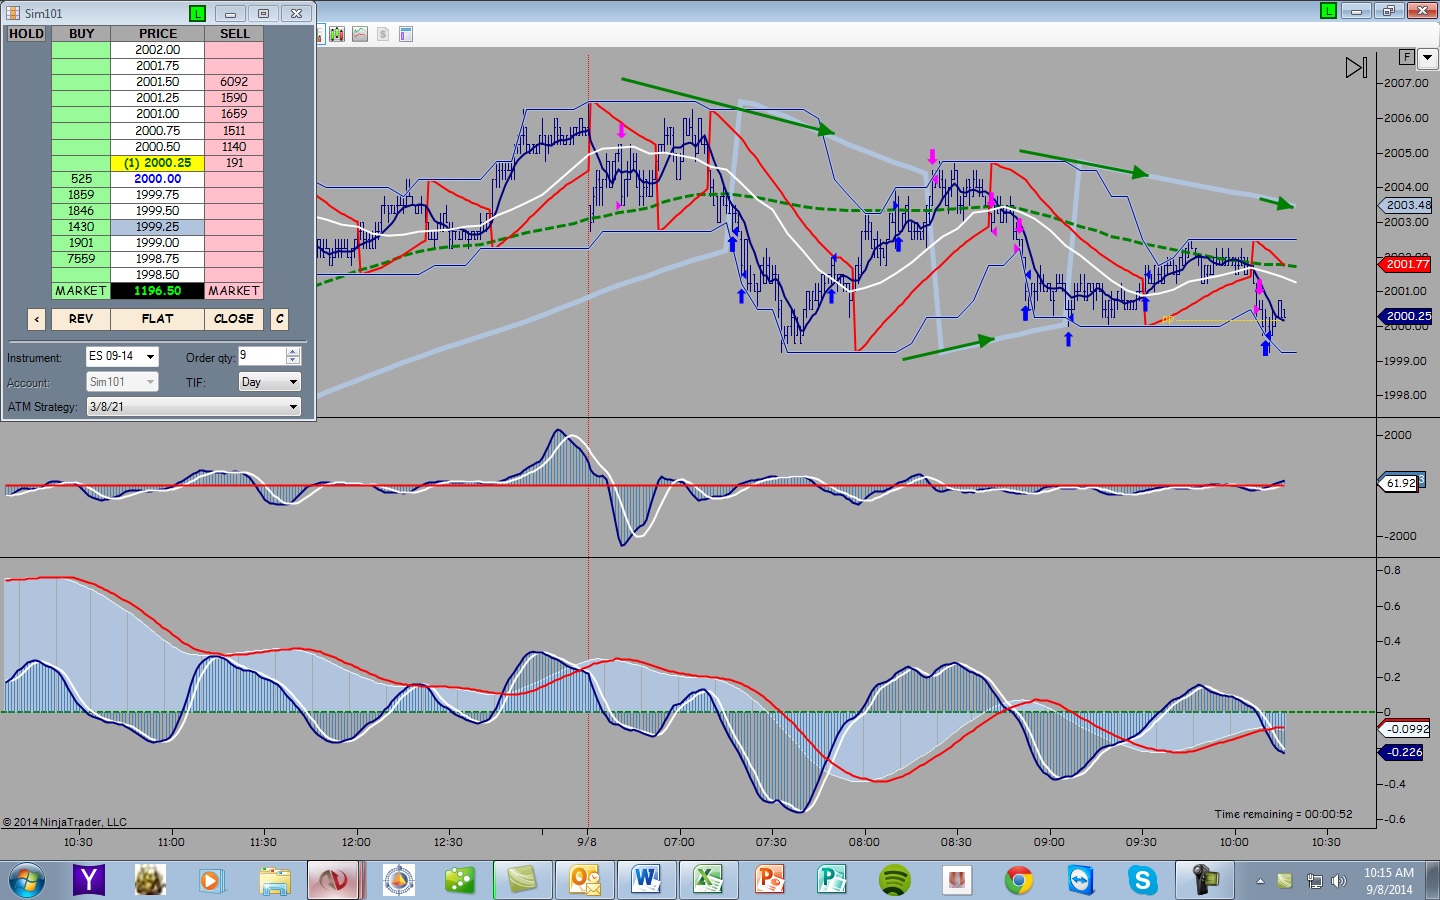Click the green L link indicator on the chart window
1440x900 pixels.
click(x=1328, y=11)
